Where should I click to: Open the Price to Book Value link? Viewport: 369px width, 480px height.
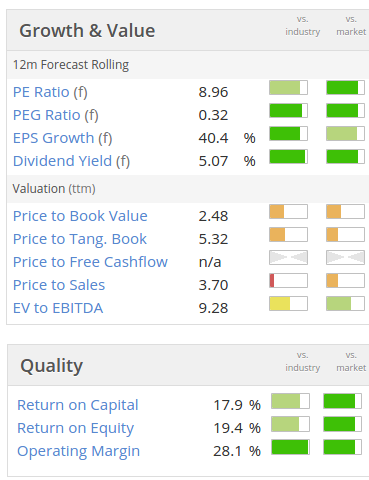click(x=80, y=216)
